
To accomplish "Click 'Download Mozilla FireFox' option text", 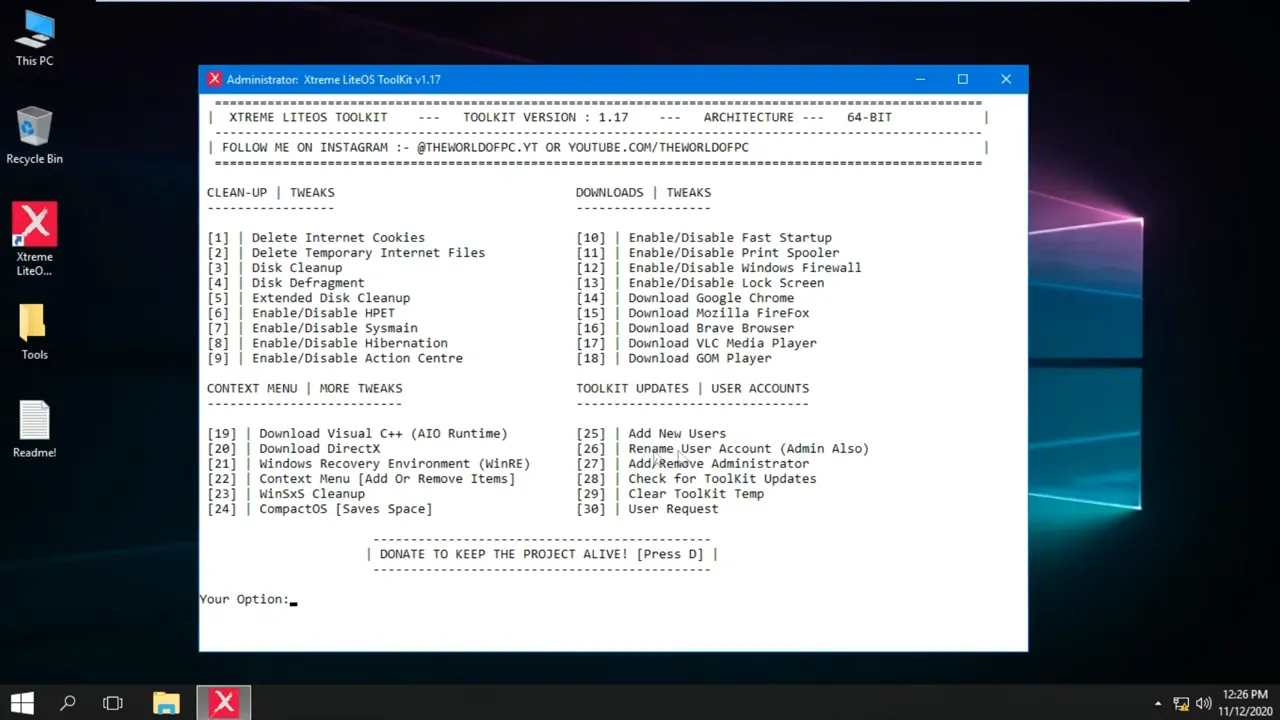I will 719,313.
